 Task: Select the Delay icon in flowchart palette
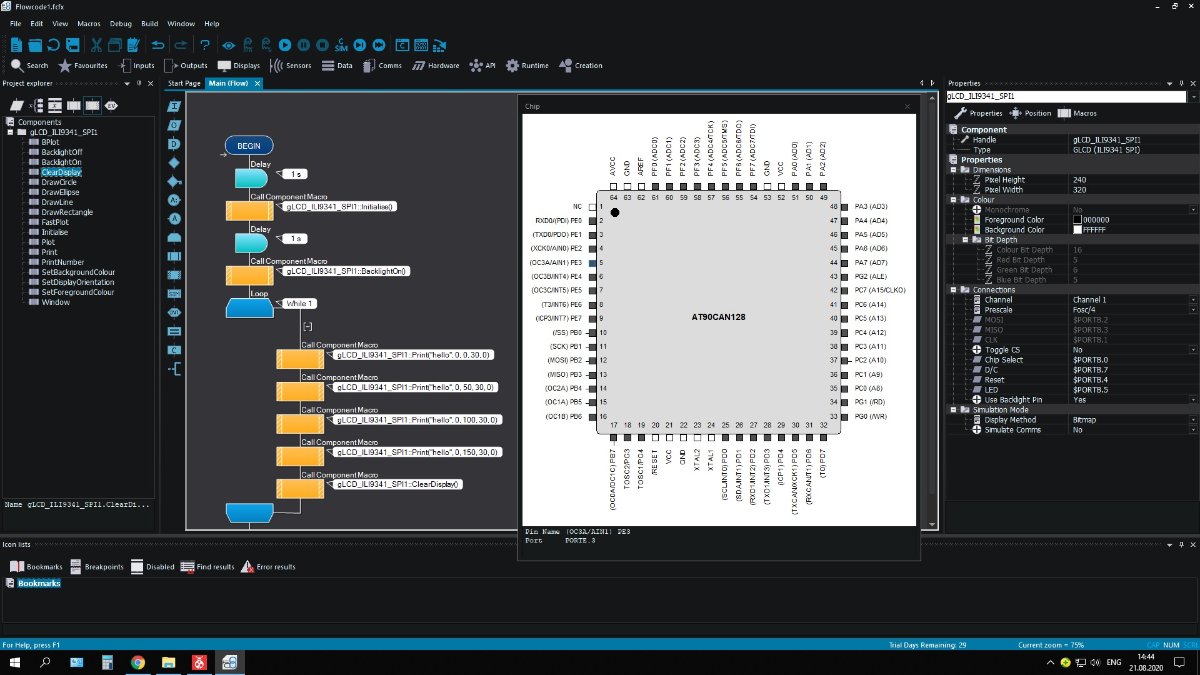[174, 143]
